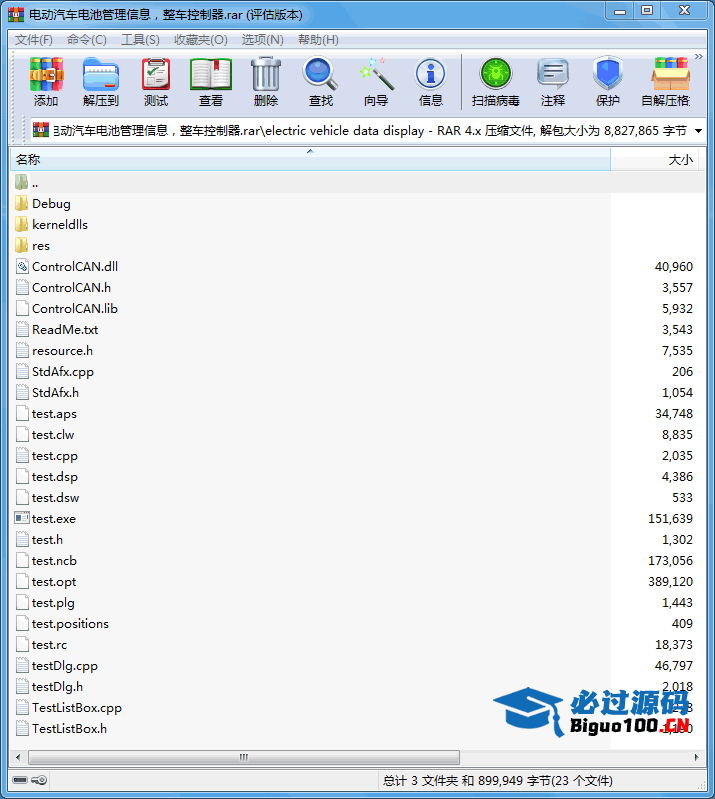This screenshot has width=715, height=799.
Task: Open the Find (查找) magnifier tool
Action: pos(321,82)
